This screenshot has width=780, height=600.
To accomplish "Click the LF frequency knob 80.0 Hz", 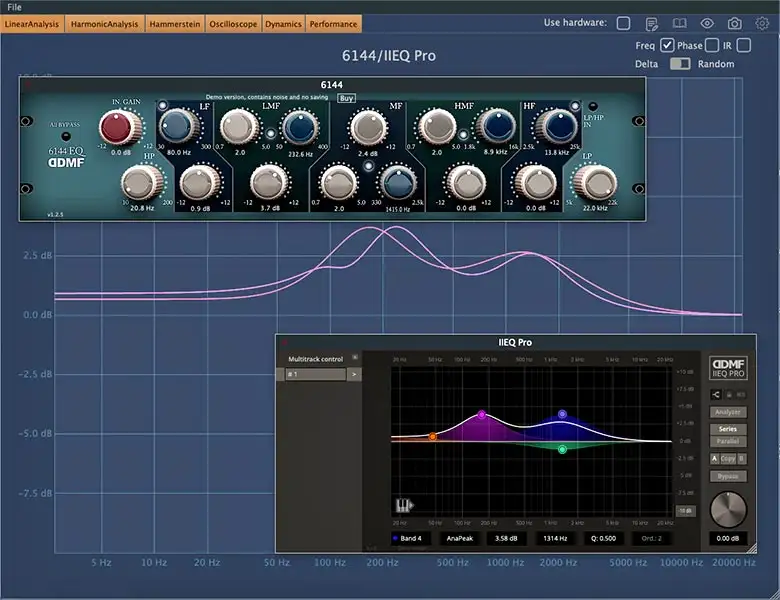I will [x=179, y=126].
